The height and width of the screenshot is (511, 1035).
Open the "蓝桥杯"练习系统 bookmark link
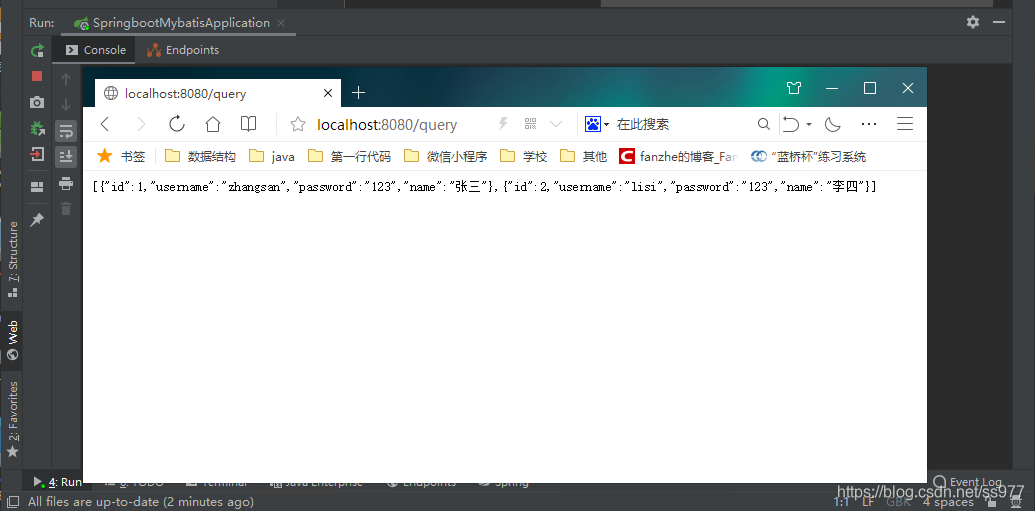pos(808,156)
